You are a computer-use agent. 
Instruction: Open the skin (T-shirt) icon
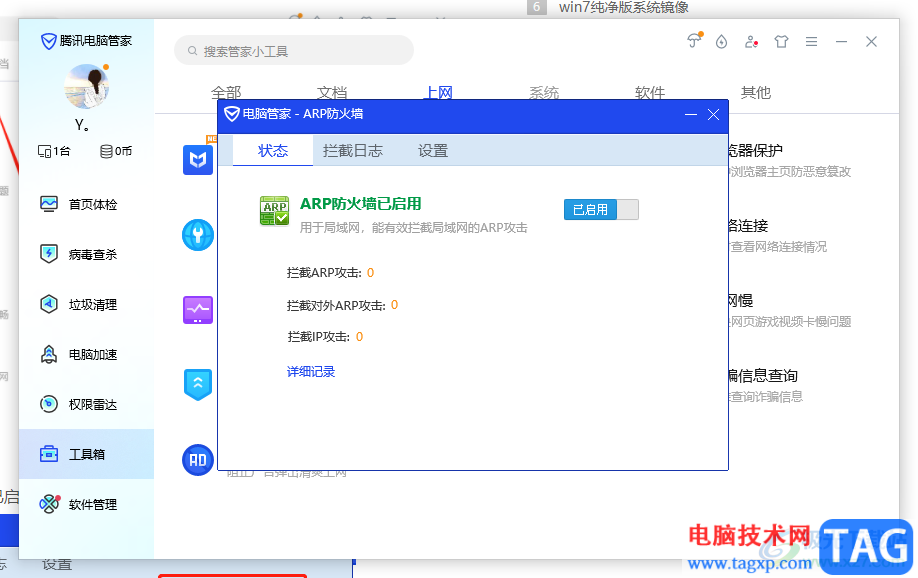781,42
